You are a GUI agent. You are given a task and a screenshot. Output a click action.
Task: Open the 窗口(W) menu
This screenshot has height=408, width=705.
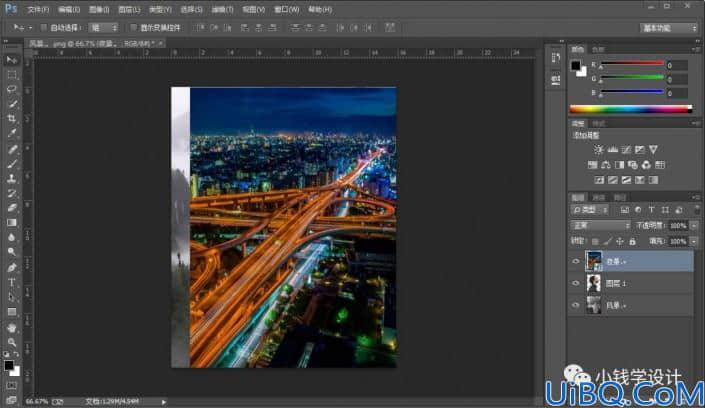point(287,9)
